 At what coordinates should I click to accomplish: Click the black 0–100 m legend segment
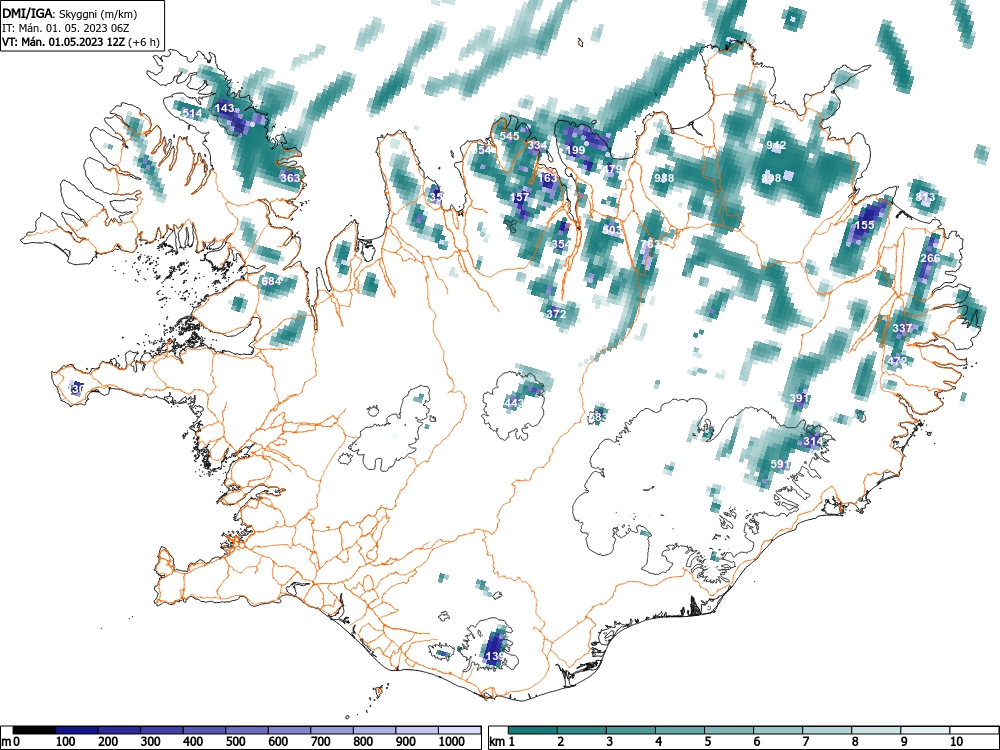pos(34,730)
